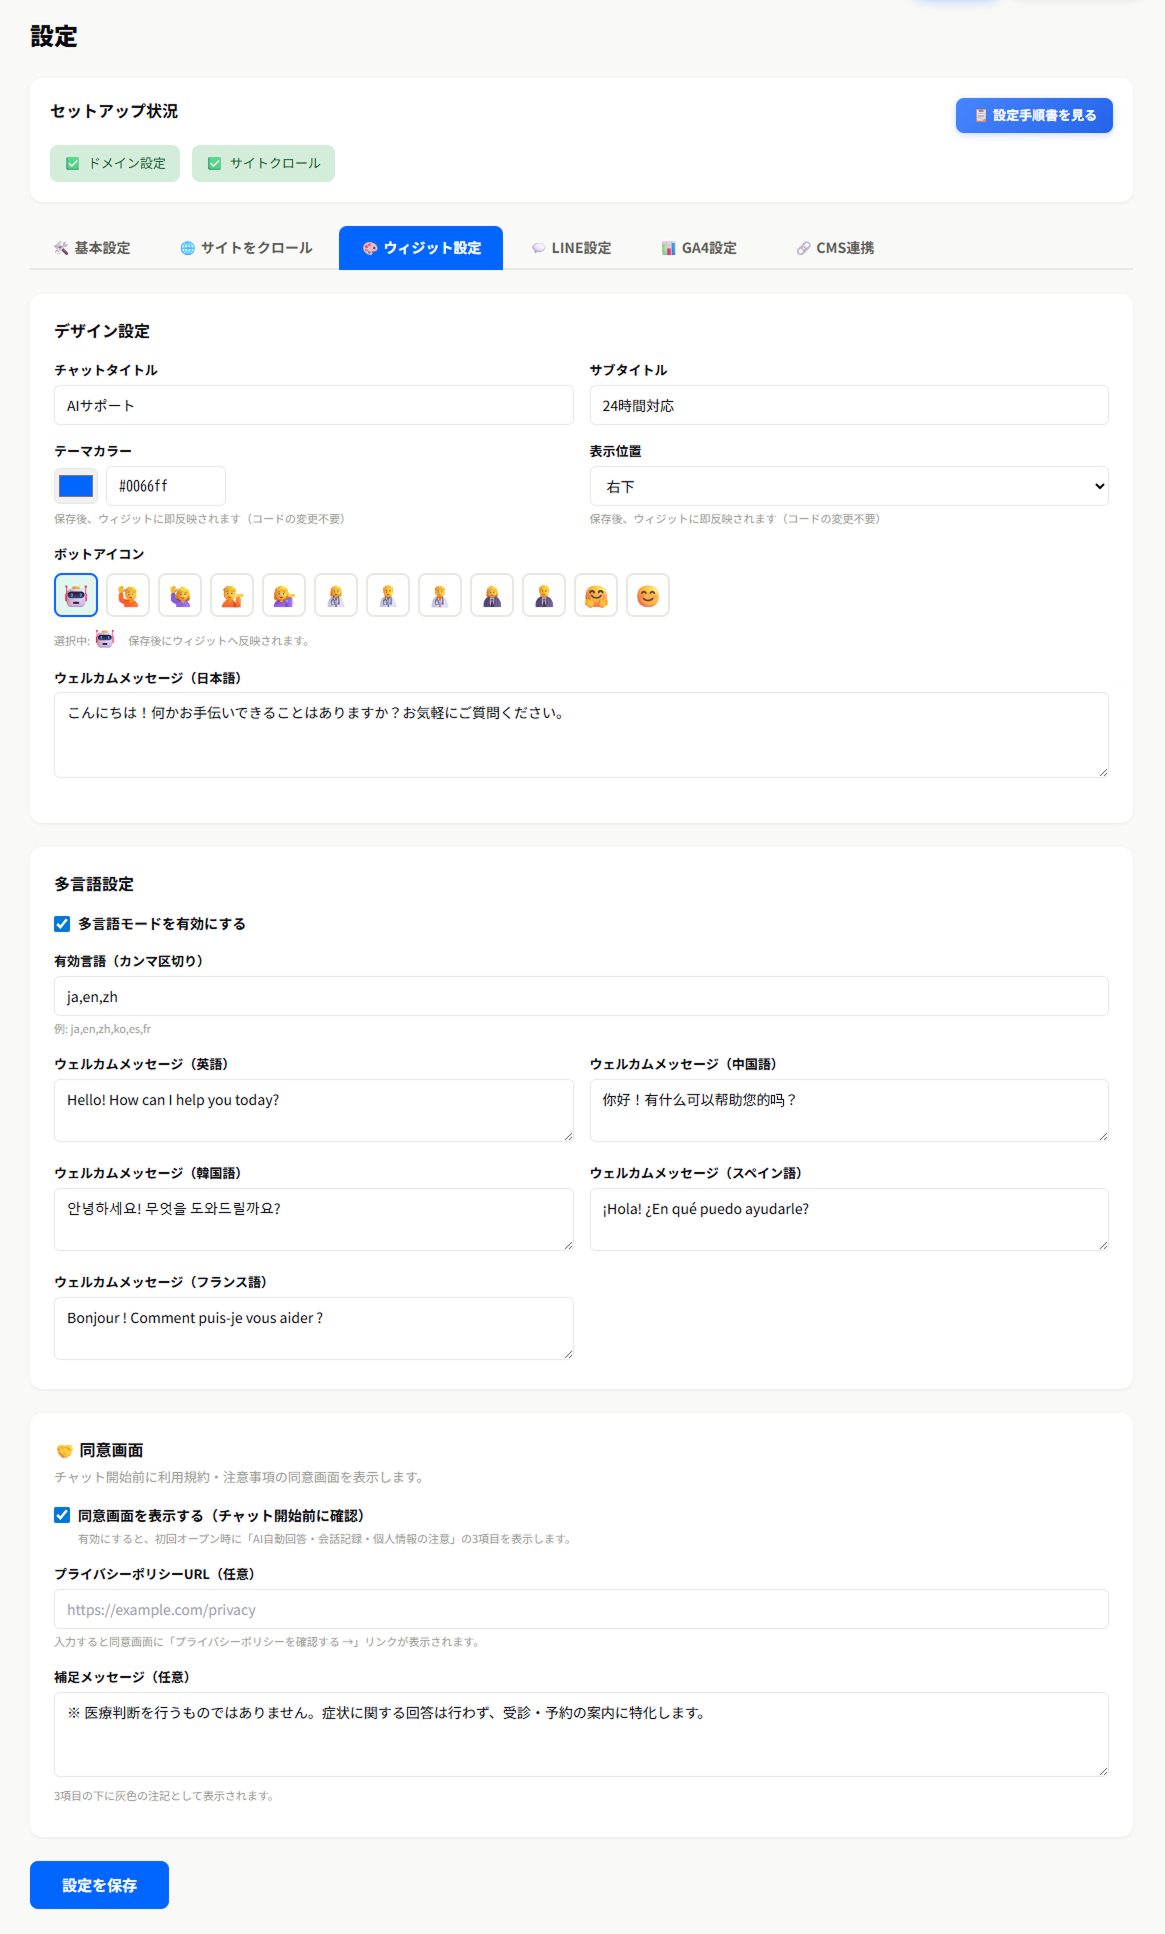The image size is (1165, 1934).
Task: Open the setup guide with 設定手順書を見る
Action: coord(1034,116)
